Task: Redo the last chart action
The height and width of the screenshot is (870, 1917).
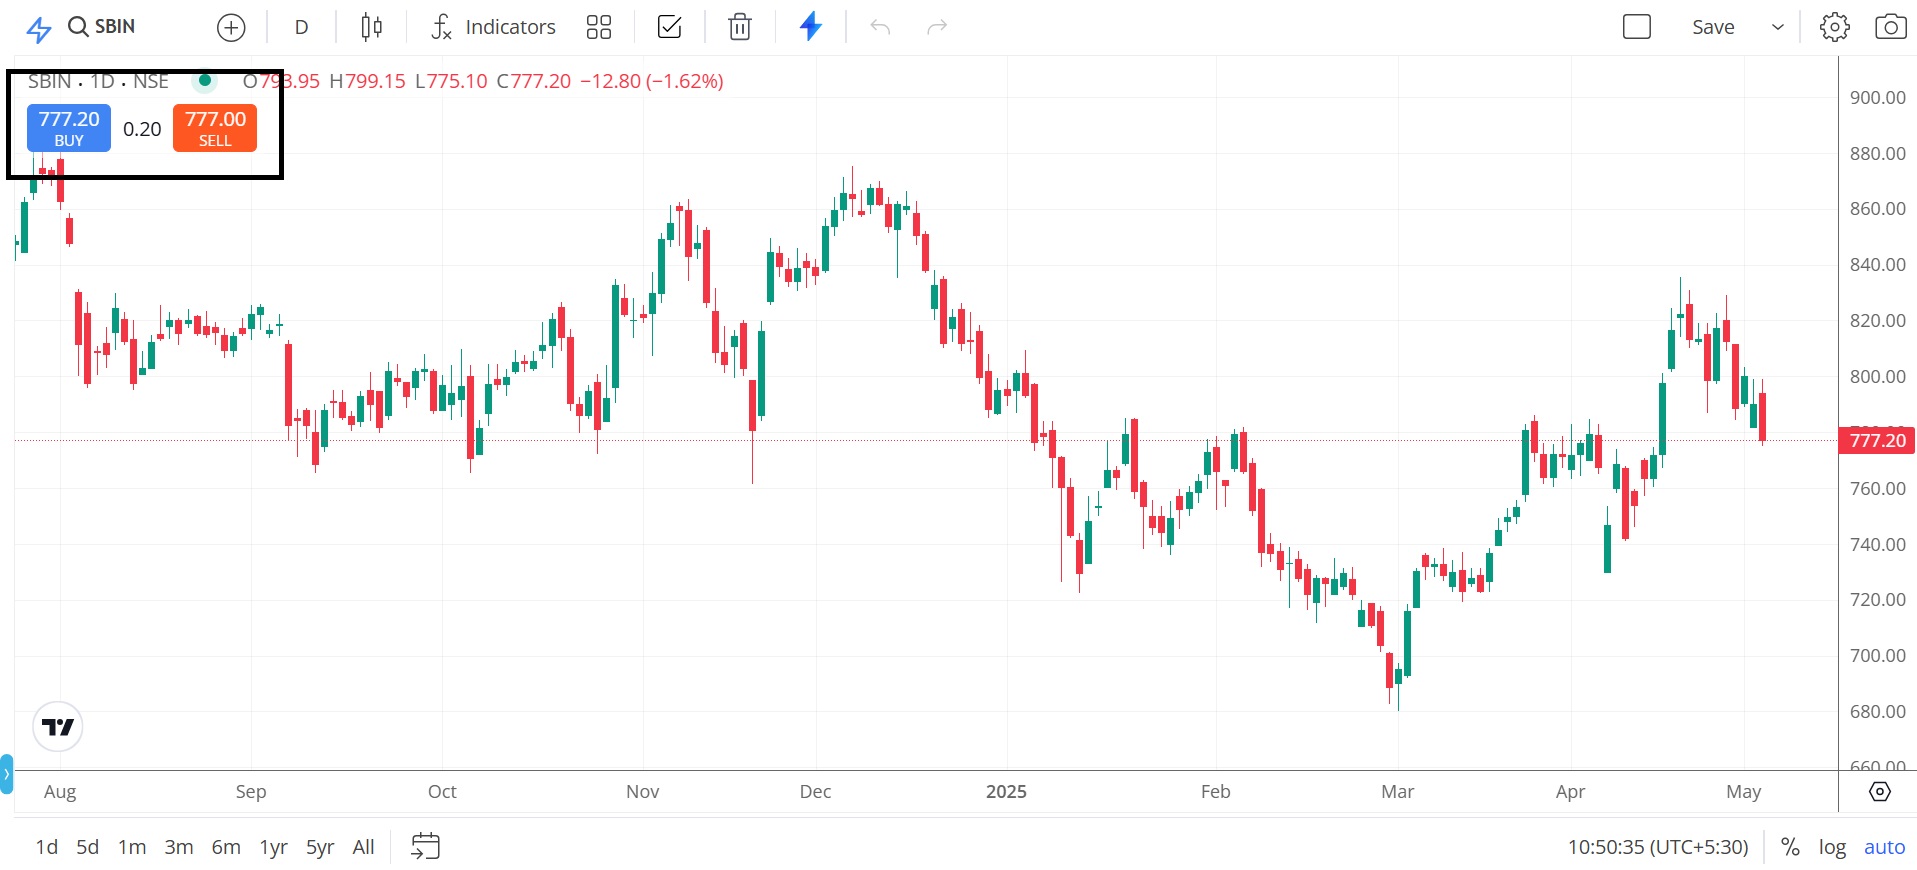Action: (x=937, y=27)
